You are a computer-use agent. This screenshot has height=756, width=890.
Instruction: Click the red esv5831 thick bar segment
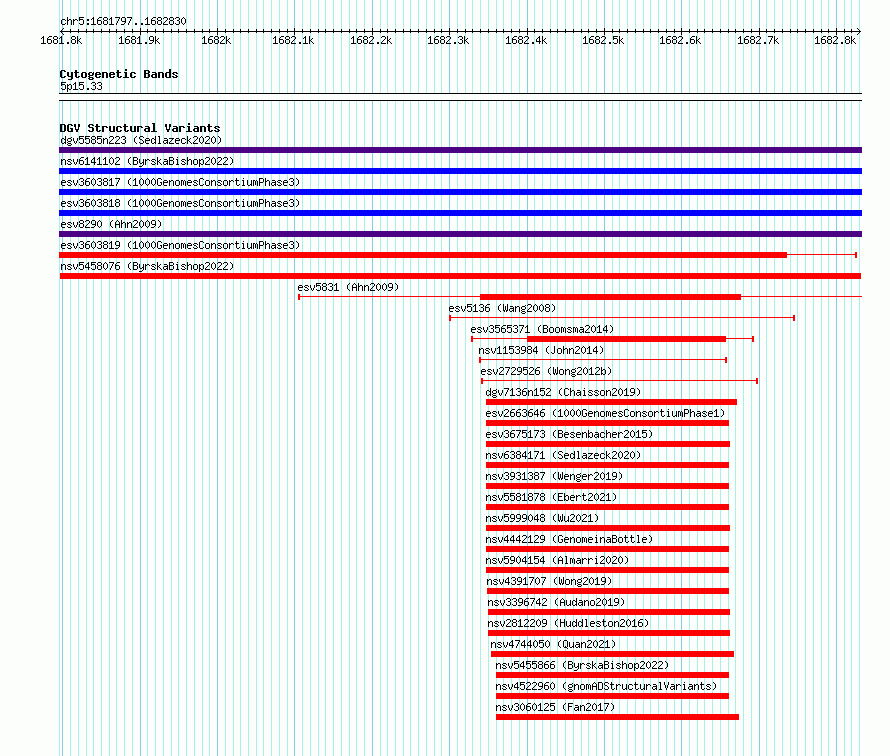(610, 297)
